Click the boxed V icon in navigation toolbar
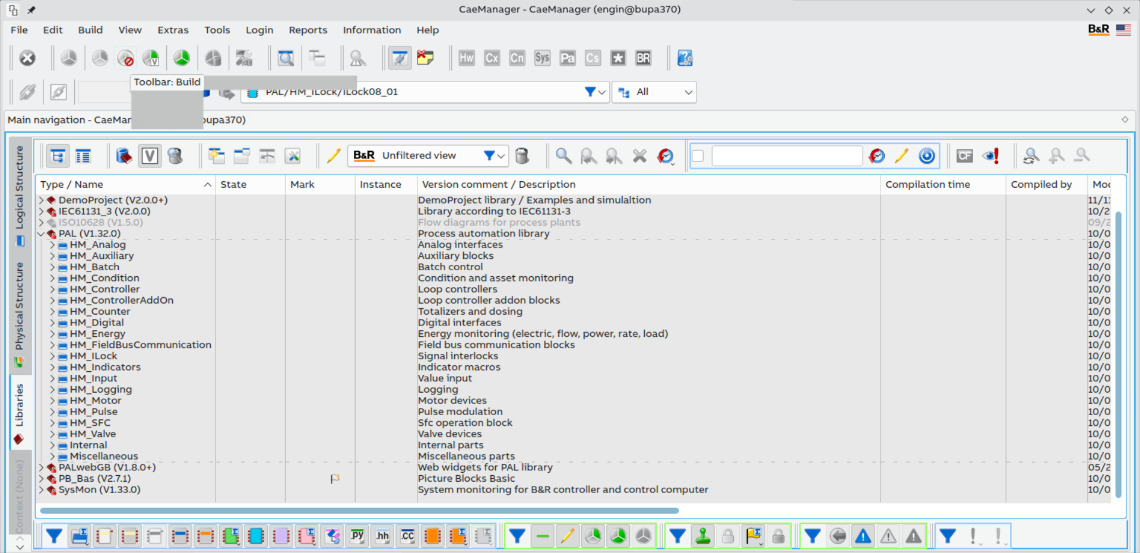This screenshot has height=553, width=1140. click(x=149, y=156)
